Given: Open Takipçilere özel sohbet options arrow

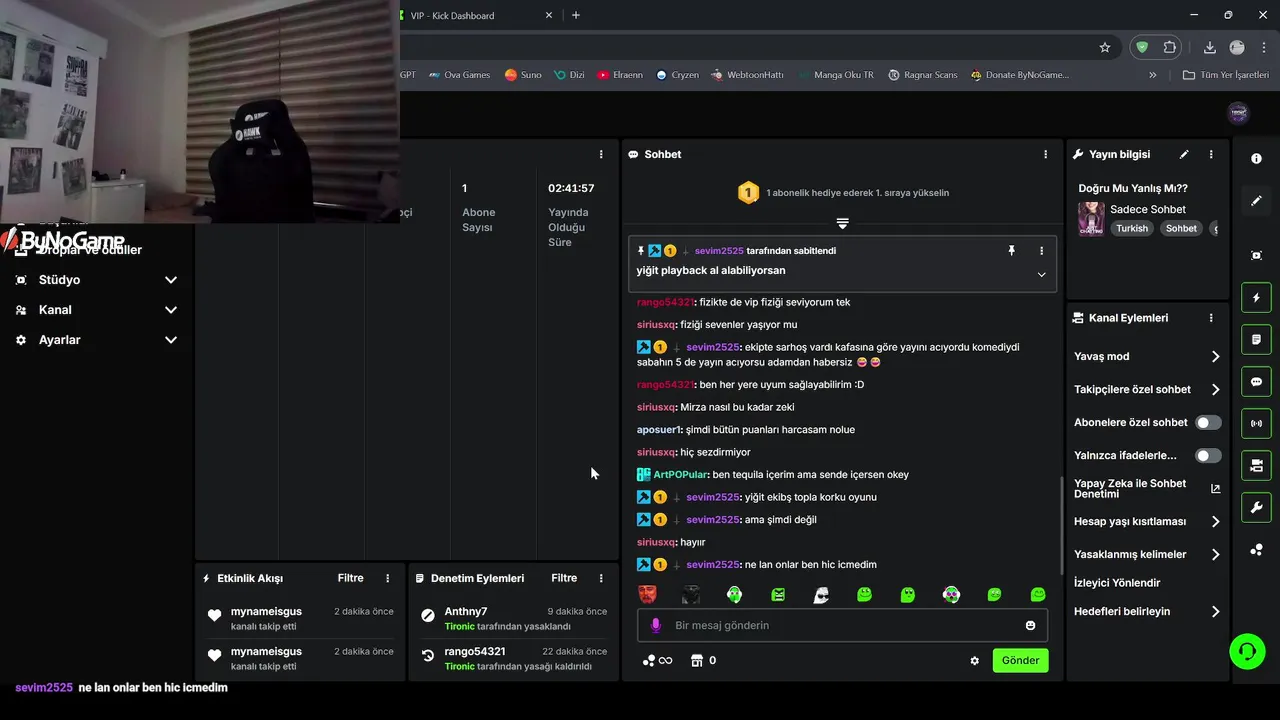Looking at the screenshot, I should [1215, 389].
